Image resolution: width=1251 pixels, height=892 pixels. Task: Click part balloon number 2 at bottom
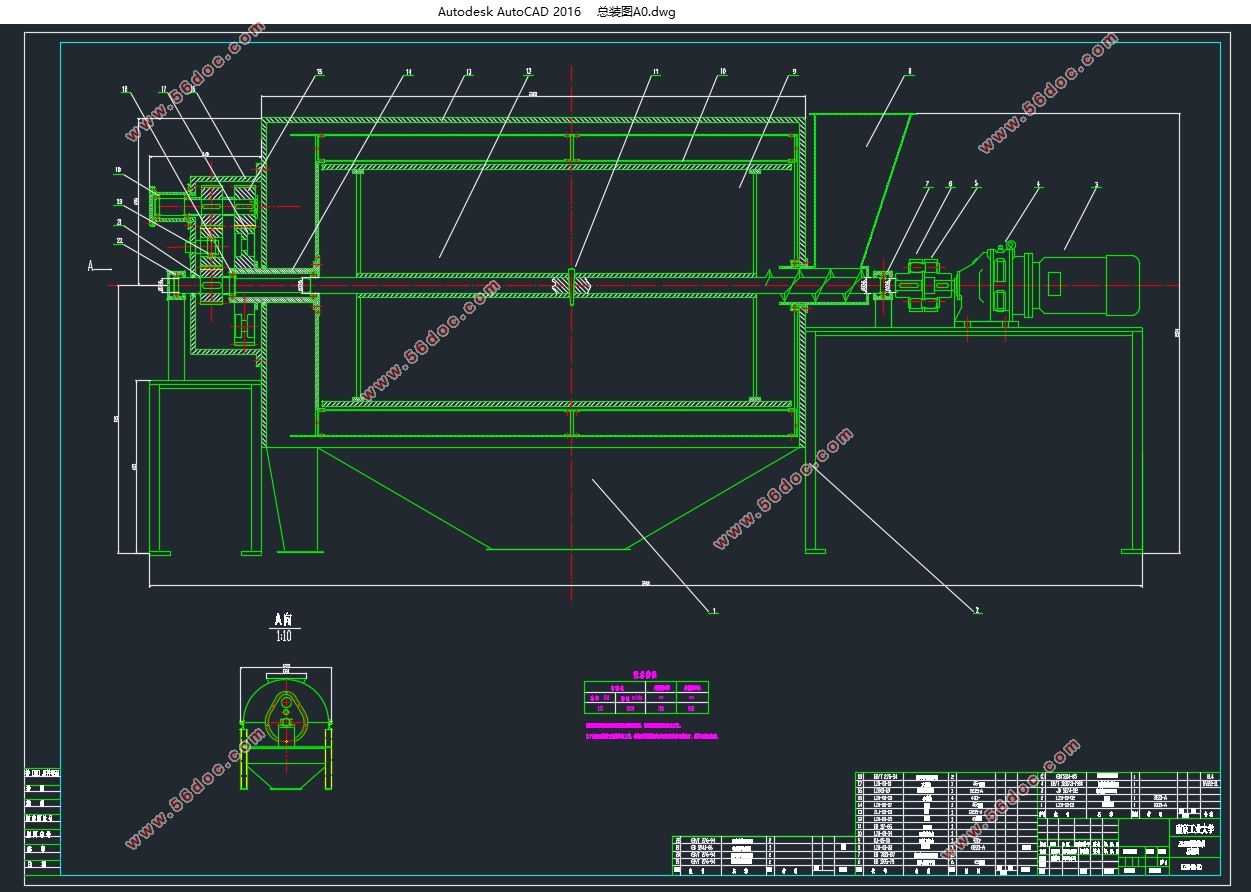(976, 610)
